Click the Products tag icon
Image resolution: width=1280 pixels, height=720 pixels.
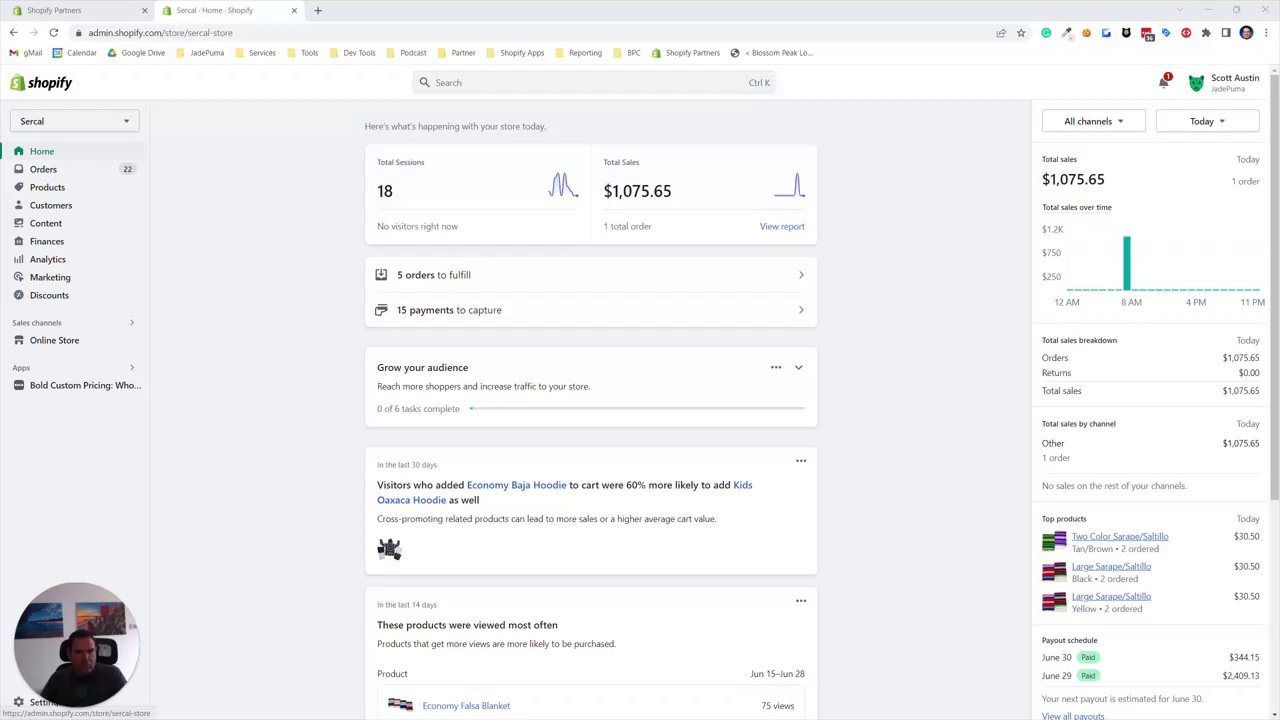(x=18, y=187)
